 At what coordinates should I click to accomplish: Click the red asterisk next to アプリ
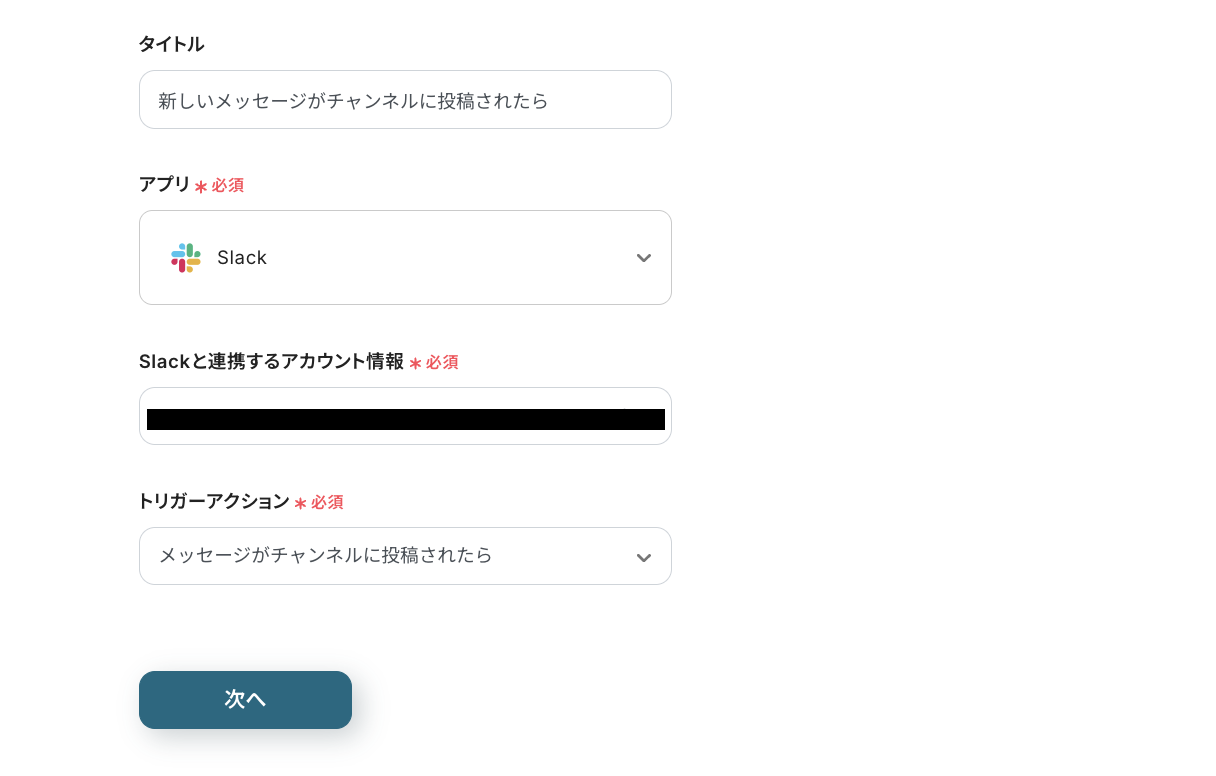[x=200, y=185]
